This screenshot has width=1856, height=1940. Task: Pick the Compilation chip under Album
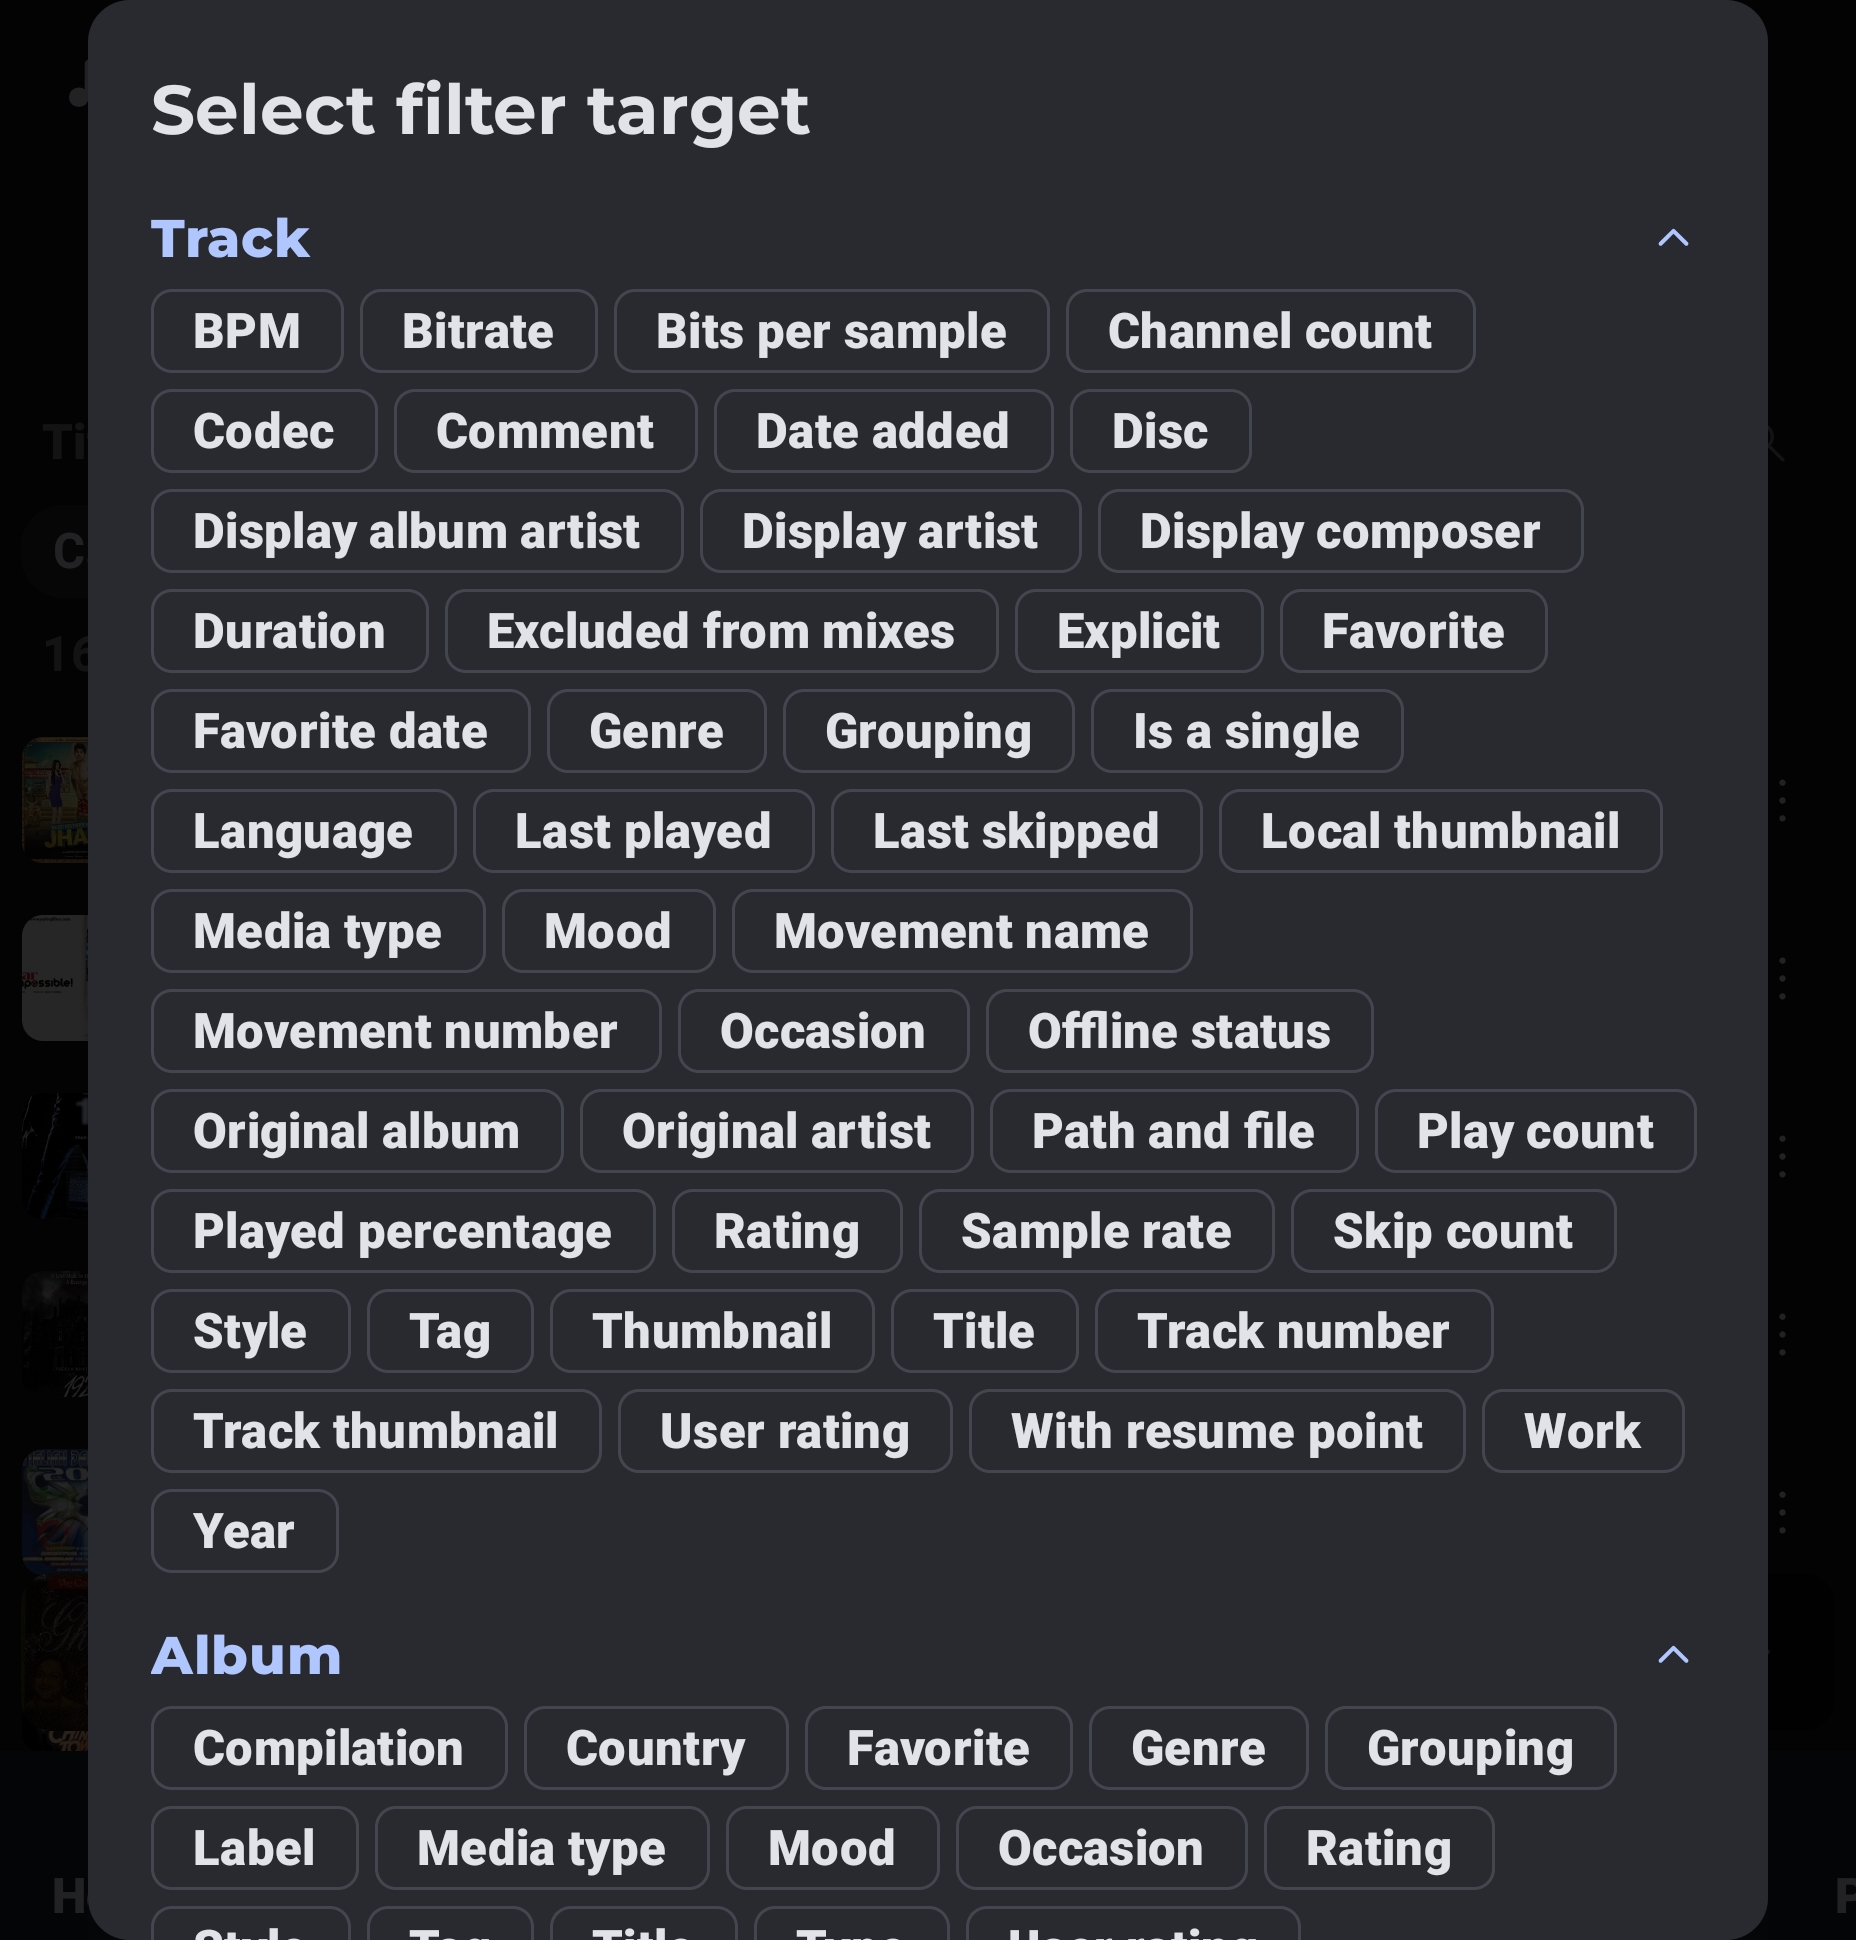pyautogui.click(x=328, y=1748)
